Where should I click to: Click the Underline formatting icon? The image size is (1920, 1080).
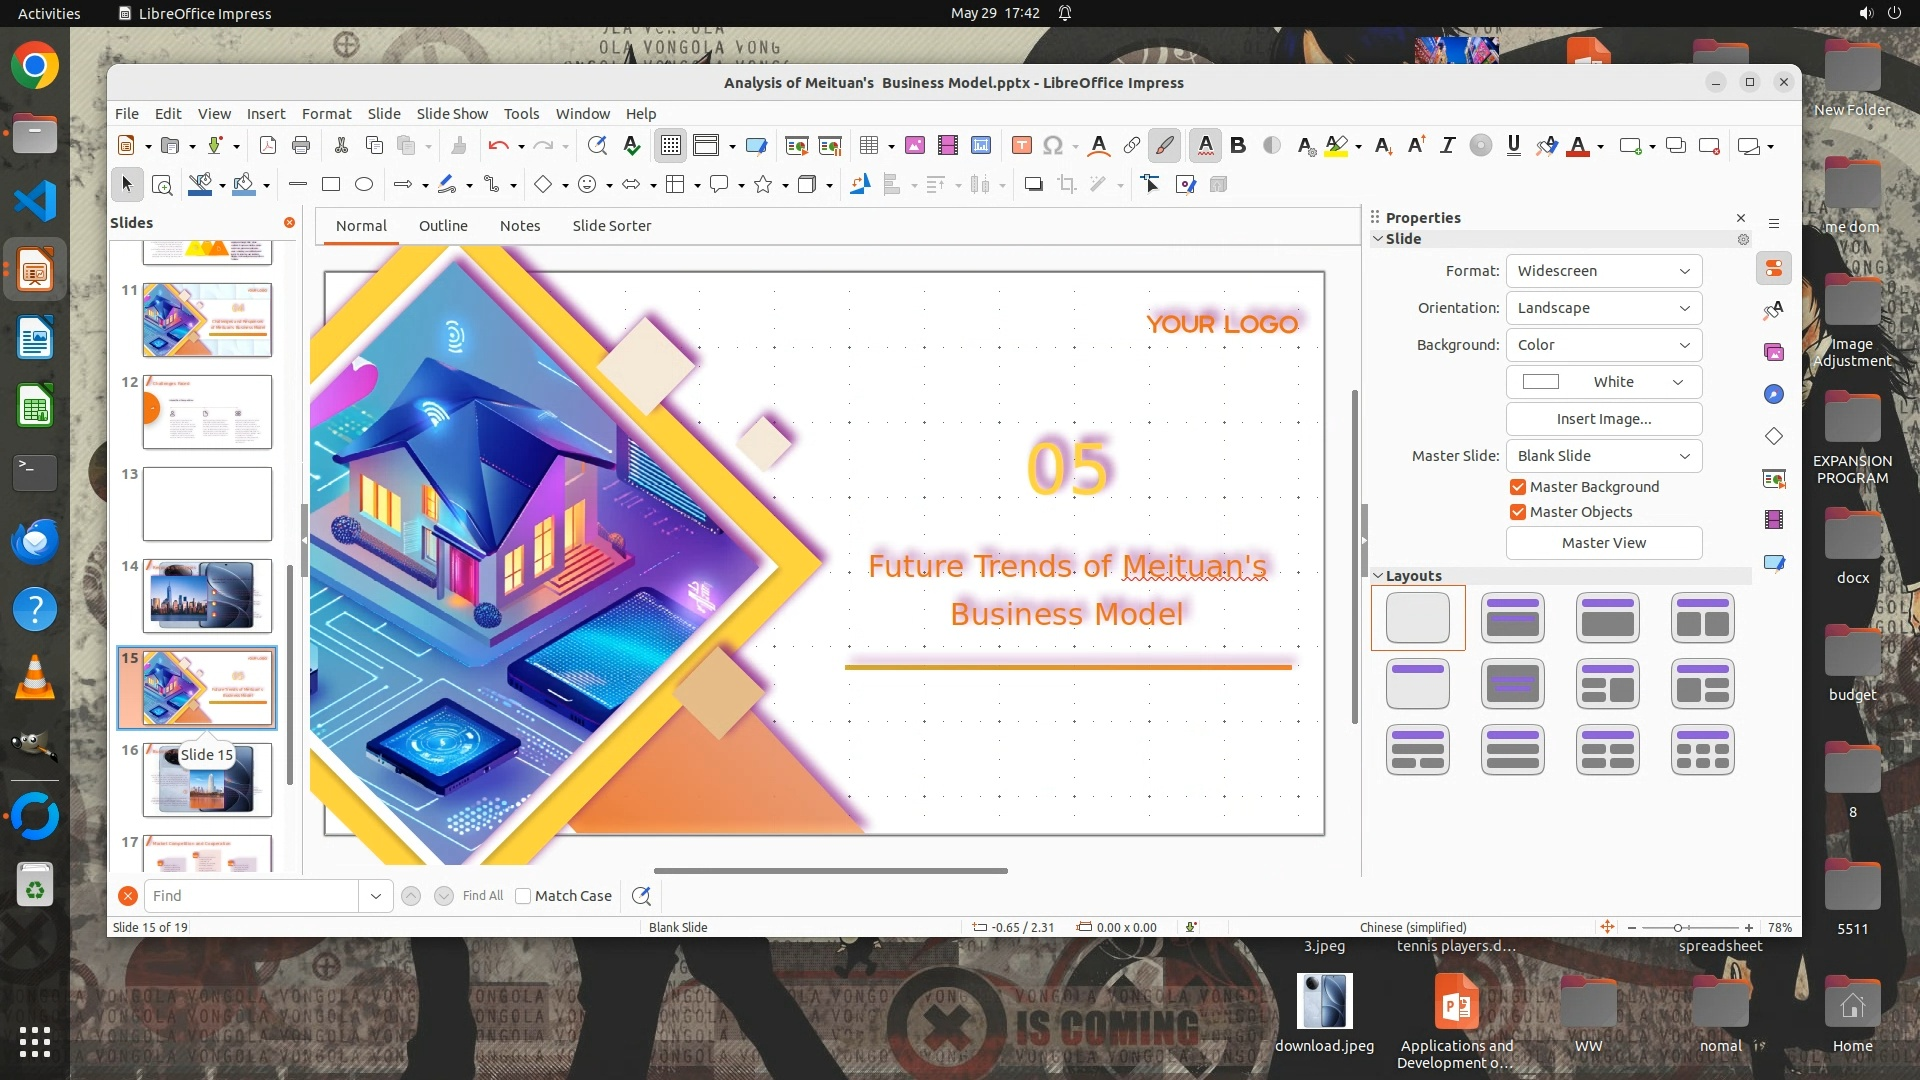[1513, 146]
